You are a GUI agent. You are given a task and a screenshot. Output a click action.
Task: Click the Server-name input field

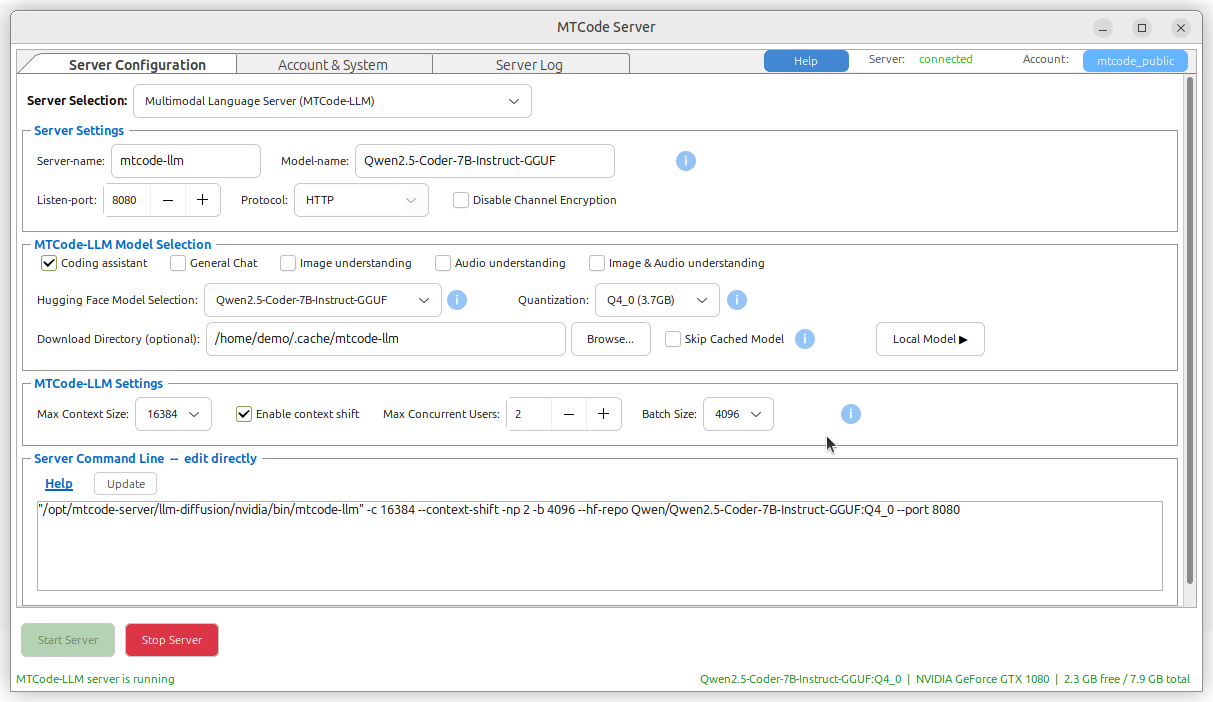185,161
